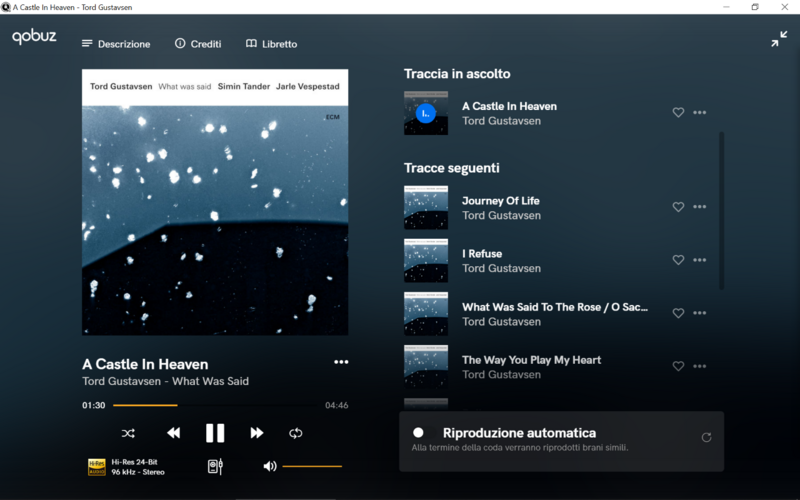Viewport: 800px width, 500px height.
Task: Click the playing A Castle In Heaven thumbnail
Action: [426, 113]
